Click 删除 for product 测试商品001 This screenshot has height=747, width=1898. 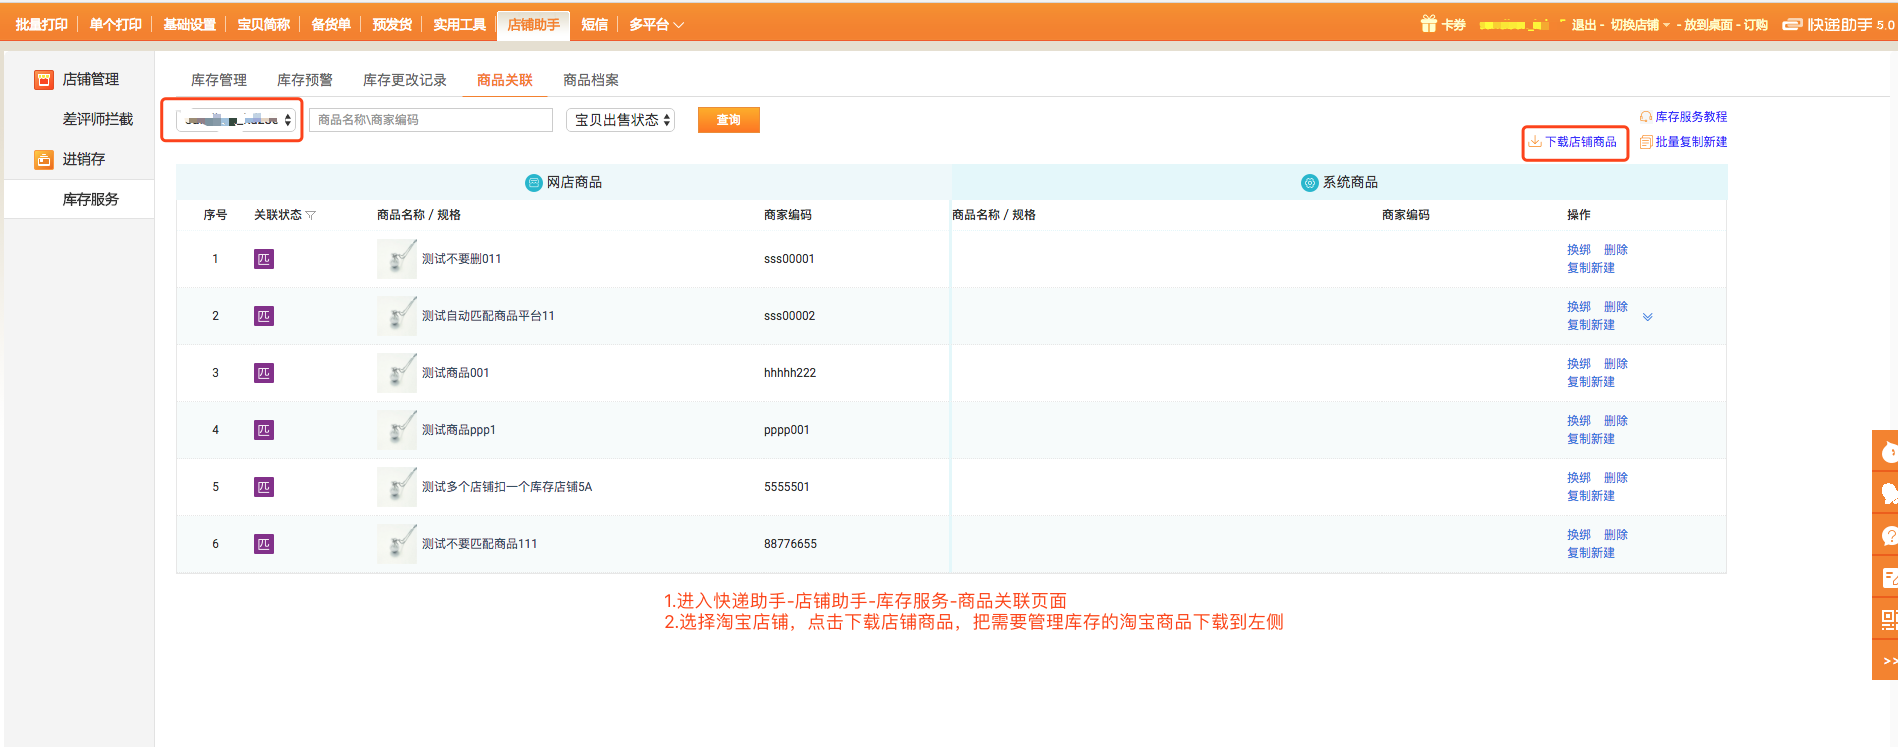click(1616, 364)
